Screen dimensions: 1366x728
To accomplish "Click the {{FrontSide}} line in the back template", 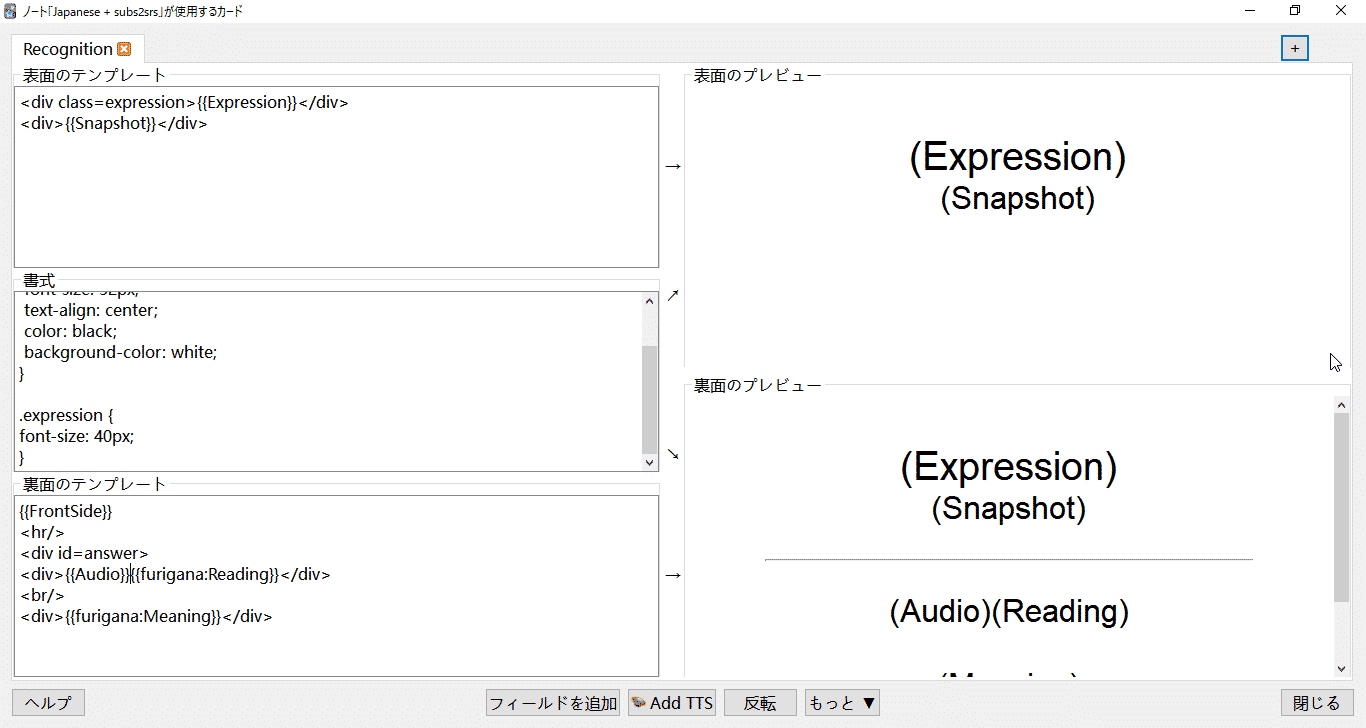I will [x=66, y=511].
